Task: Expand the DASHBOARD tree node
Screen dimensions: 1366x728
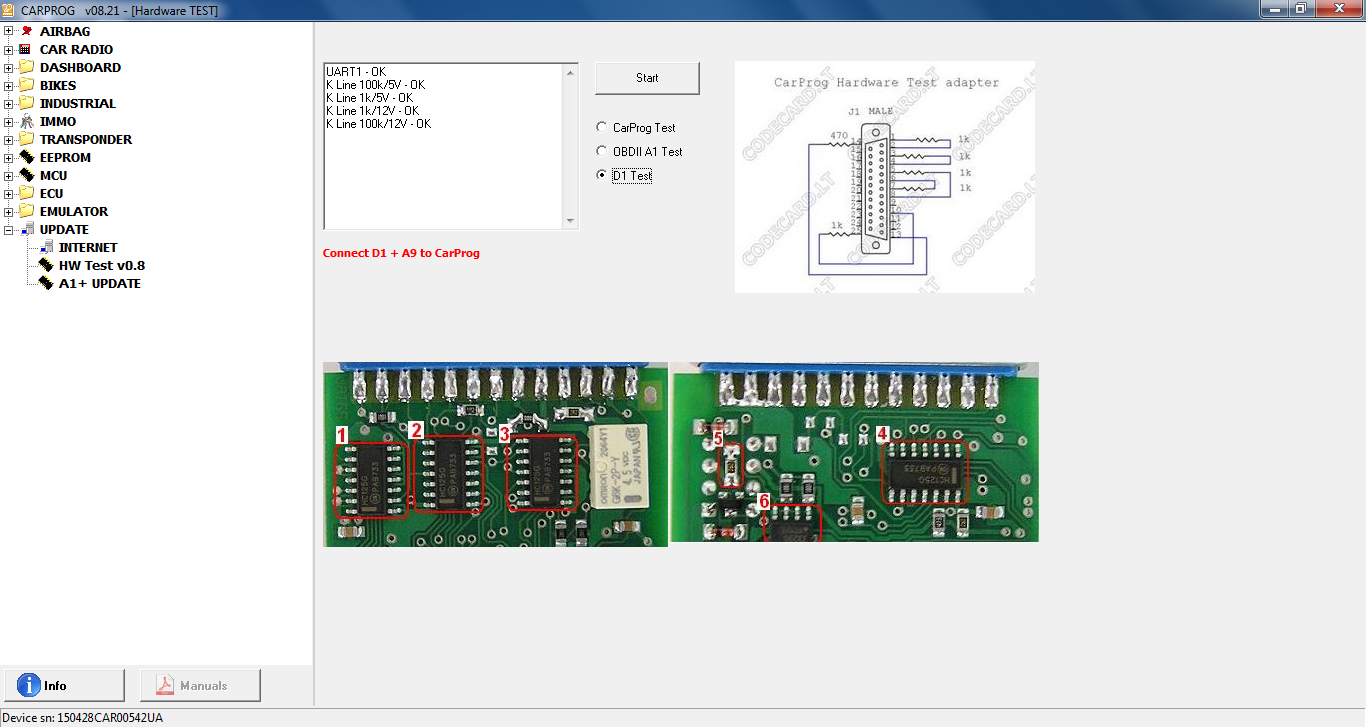Action: coord(9,67)
